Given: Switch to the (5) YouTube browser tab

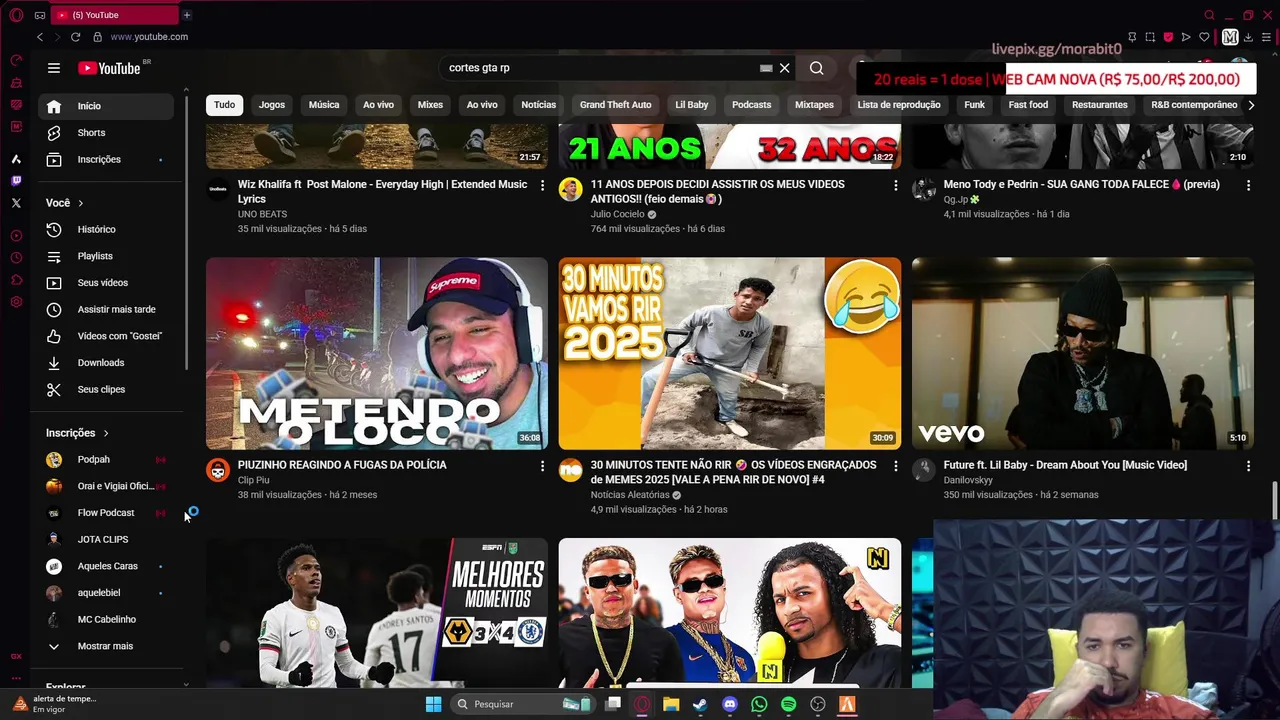Looking at the screenshot, I should pos(113,15).
